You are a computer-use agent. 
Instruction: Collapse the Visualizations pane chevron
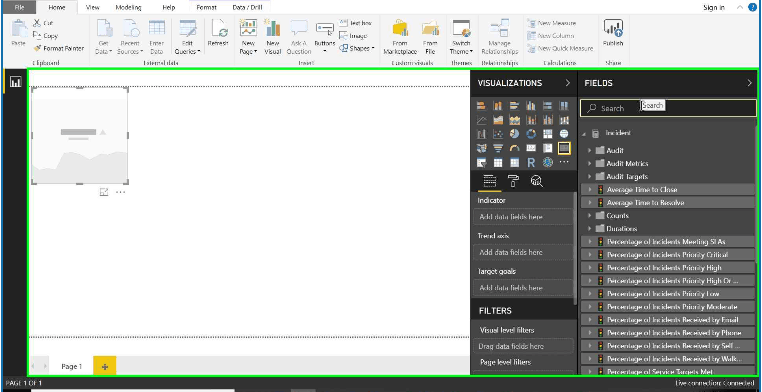click(568, 83)
